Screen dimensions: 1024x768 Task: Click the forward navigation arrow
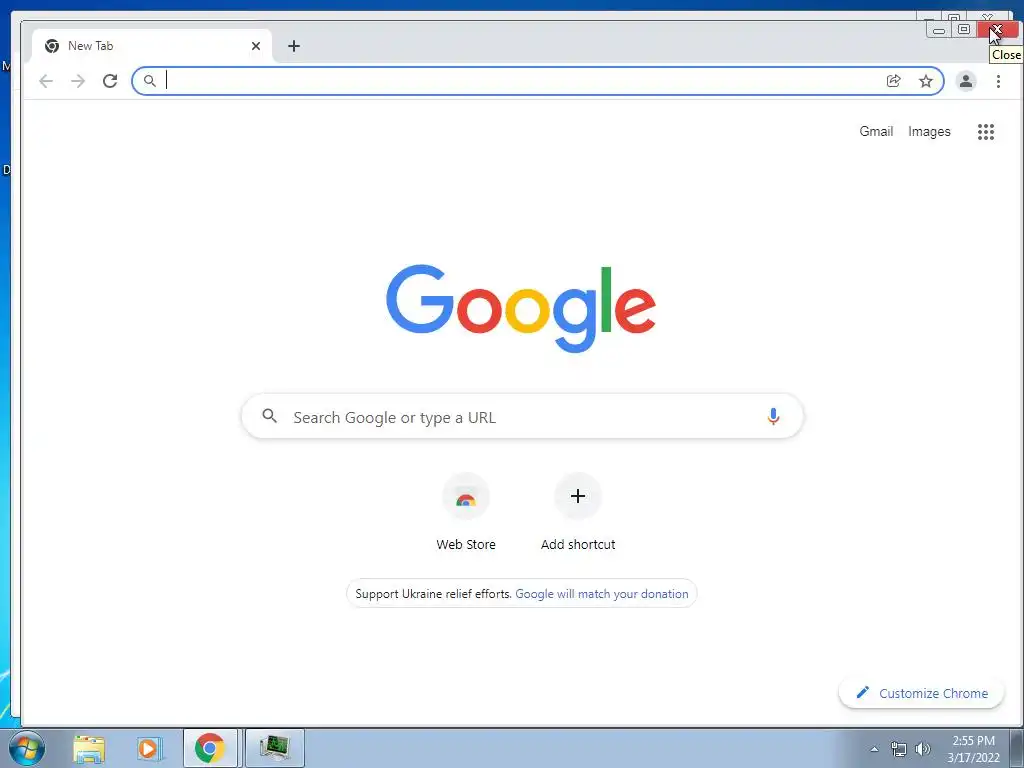coord(78,81)
